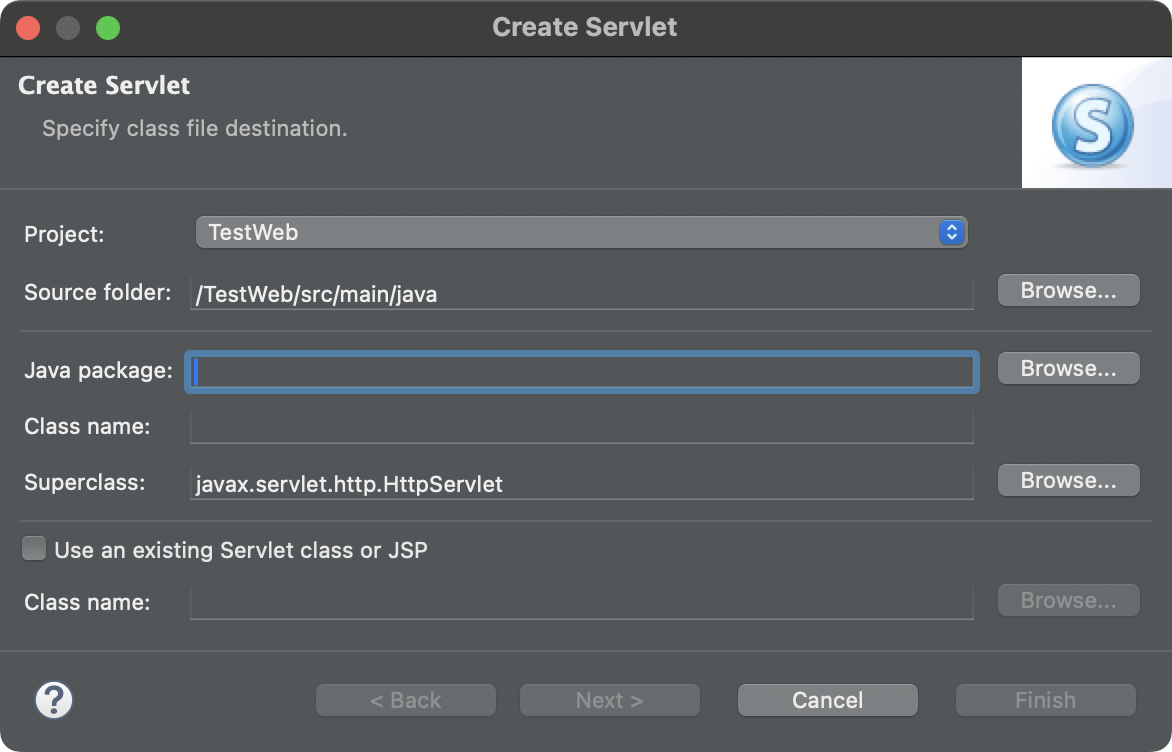This screenshot has width=1172, height=752.
Task: Click the Project combo box blue arrows
Action: tap(952, 232)
